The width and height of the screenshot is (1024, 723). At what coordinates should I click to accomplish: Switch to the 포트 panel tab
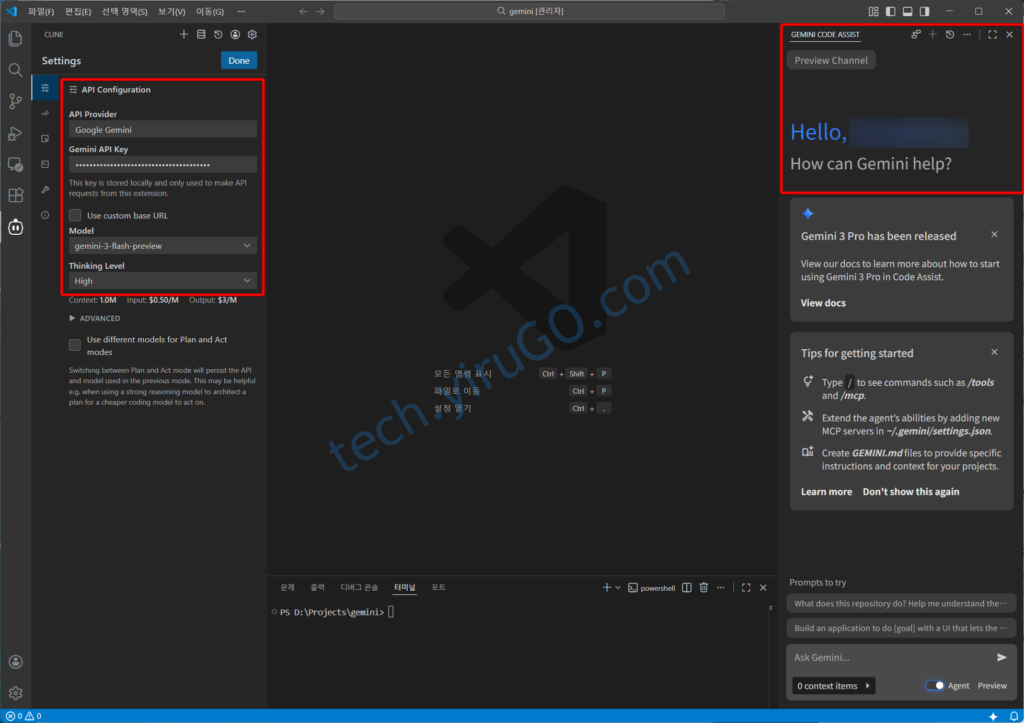click(438, 587)
